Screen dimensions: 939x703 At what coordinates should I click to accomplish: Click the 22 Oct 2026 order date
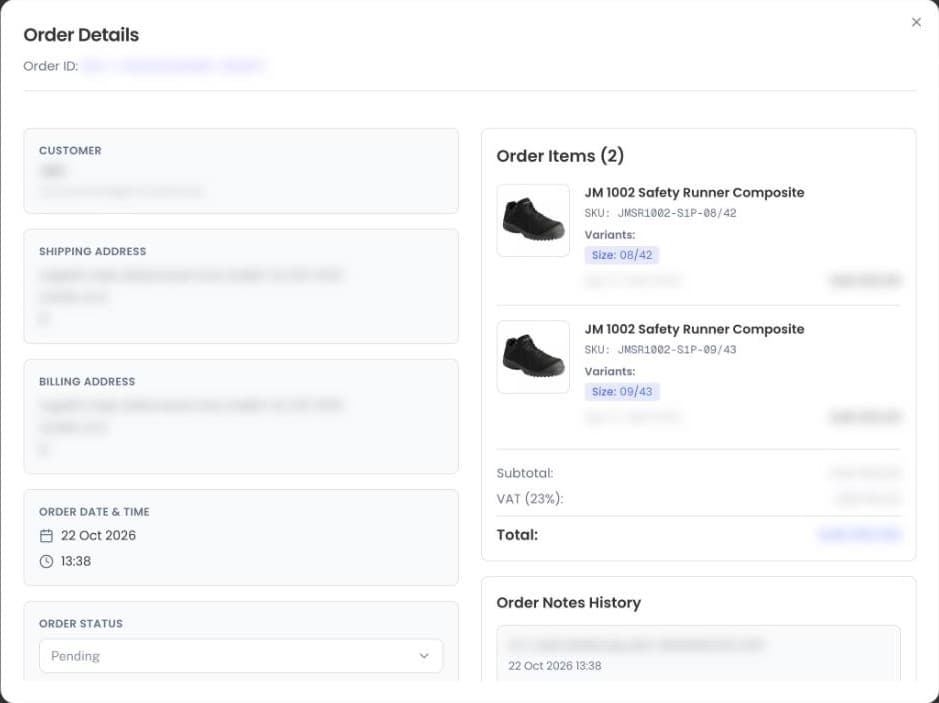click(98, 535)
